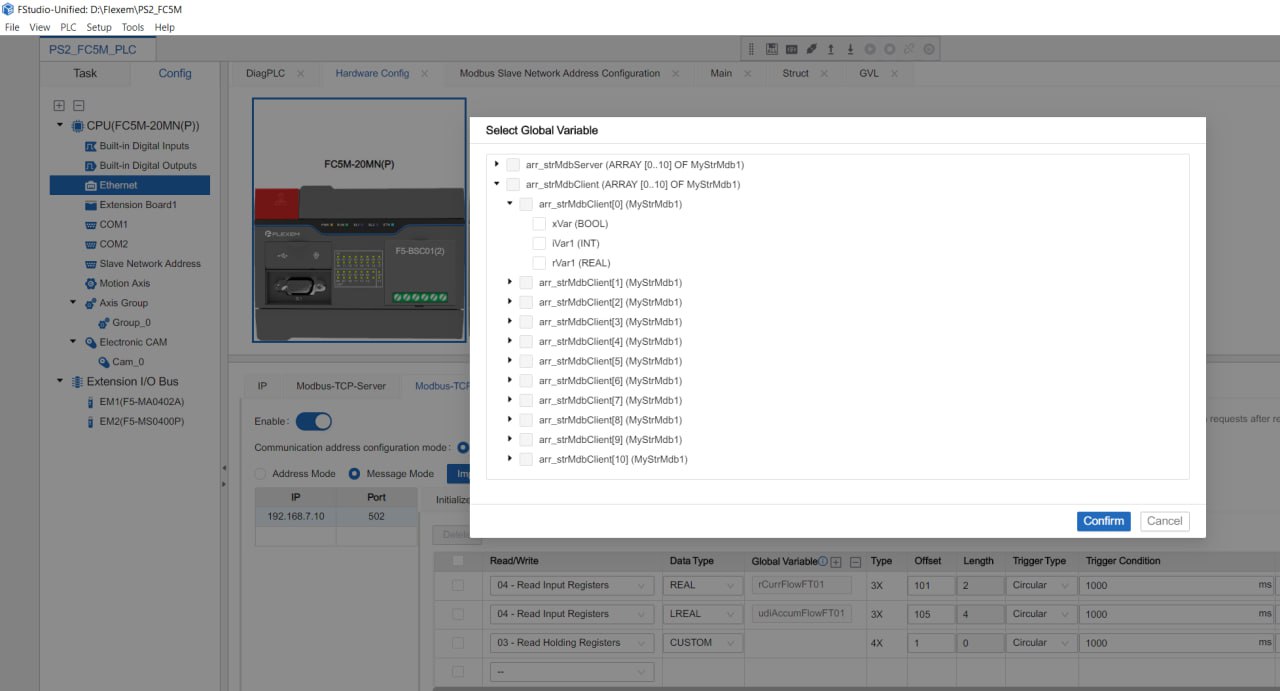Expand the arr_strMdbClient[4] node
The image size is (1280, 691).
[510, 341]
